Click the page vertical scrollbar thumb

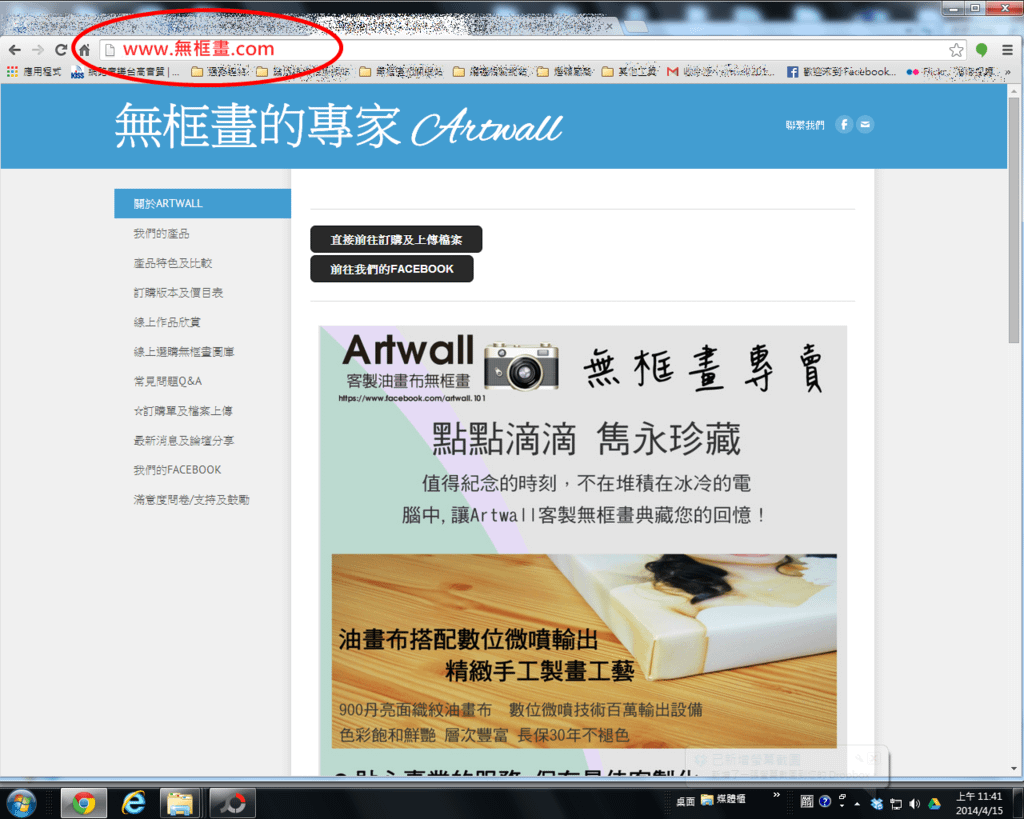click(1014, 222)
